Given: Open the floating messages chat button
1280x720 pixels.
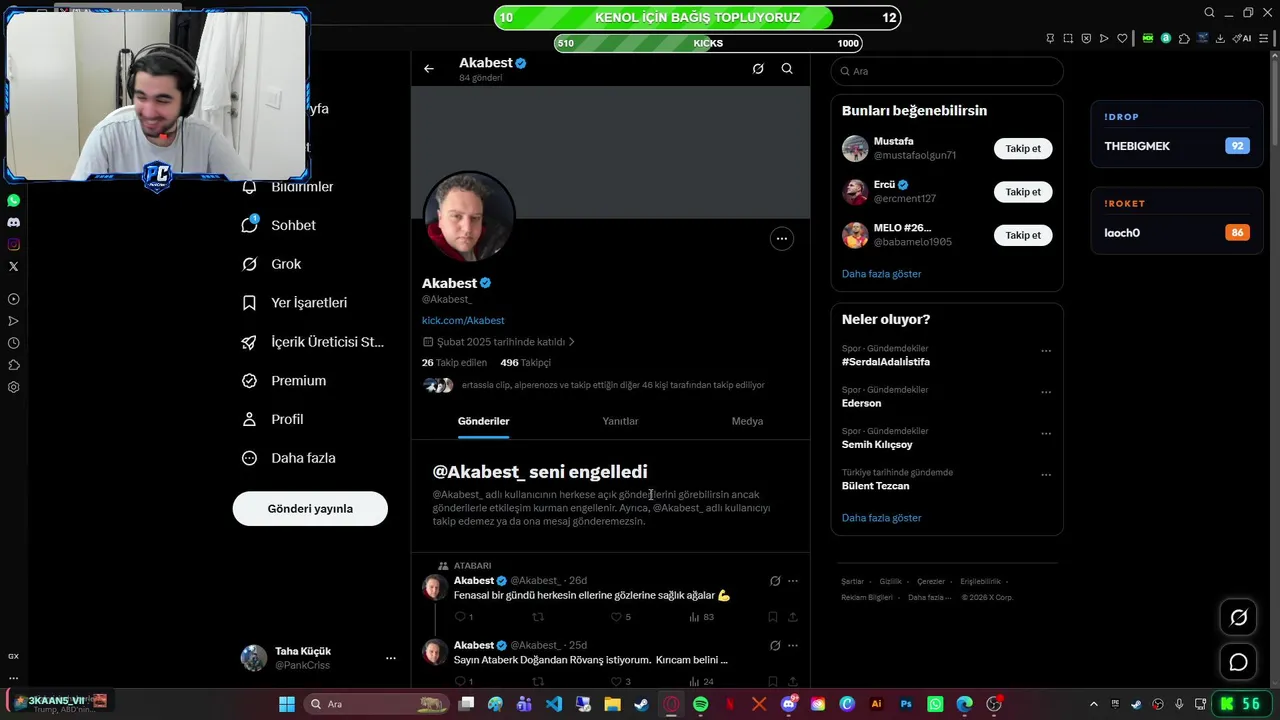Looking at the screenshot, I should (x=1238, y=662).
